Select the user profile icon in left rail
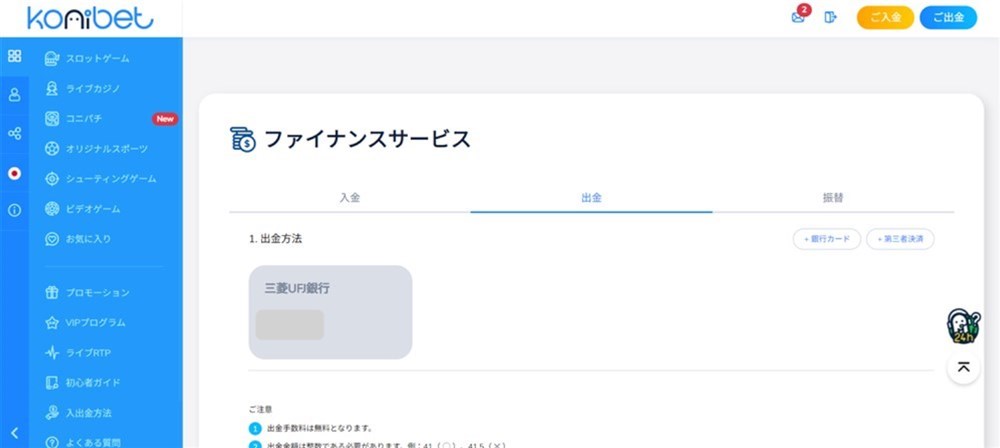The width and height of the screenshot is (1000, 448). (14, 95)
